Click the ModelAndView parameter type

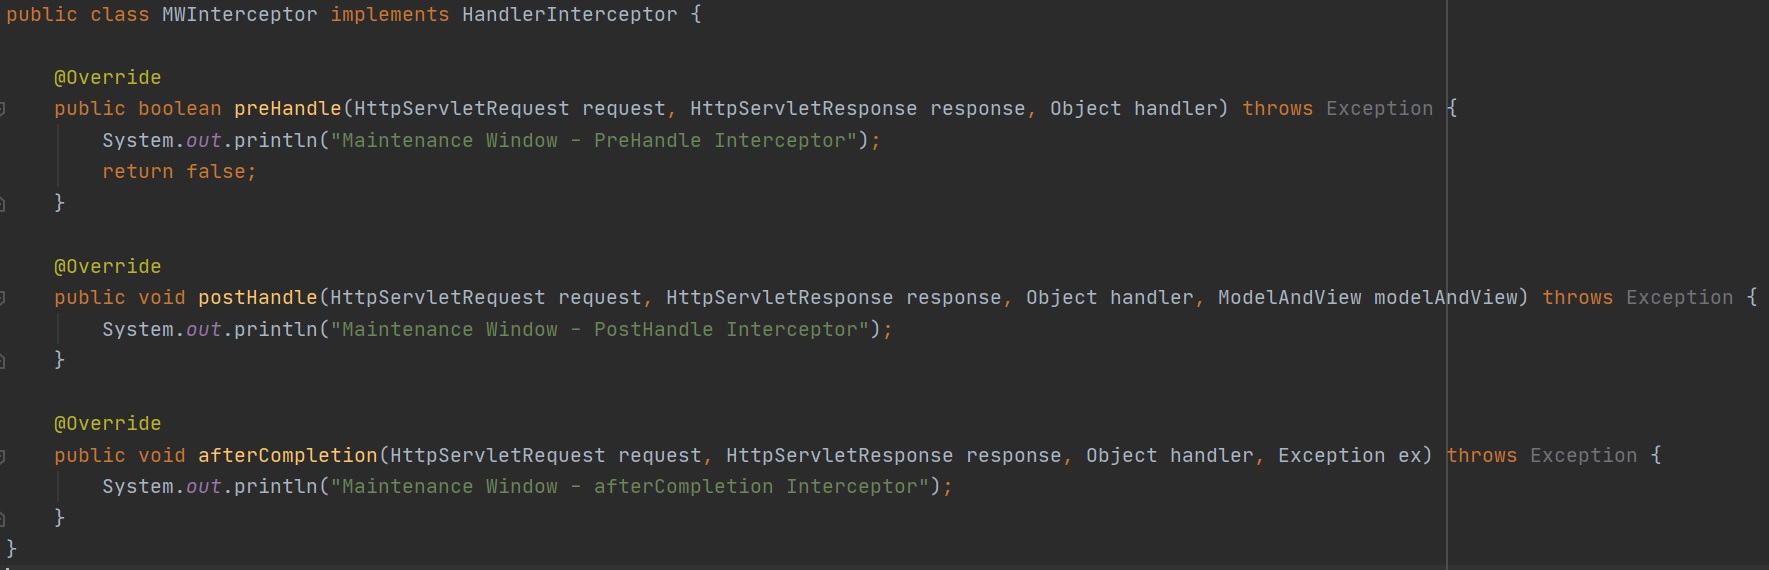[x=1289, y=298]
